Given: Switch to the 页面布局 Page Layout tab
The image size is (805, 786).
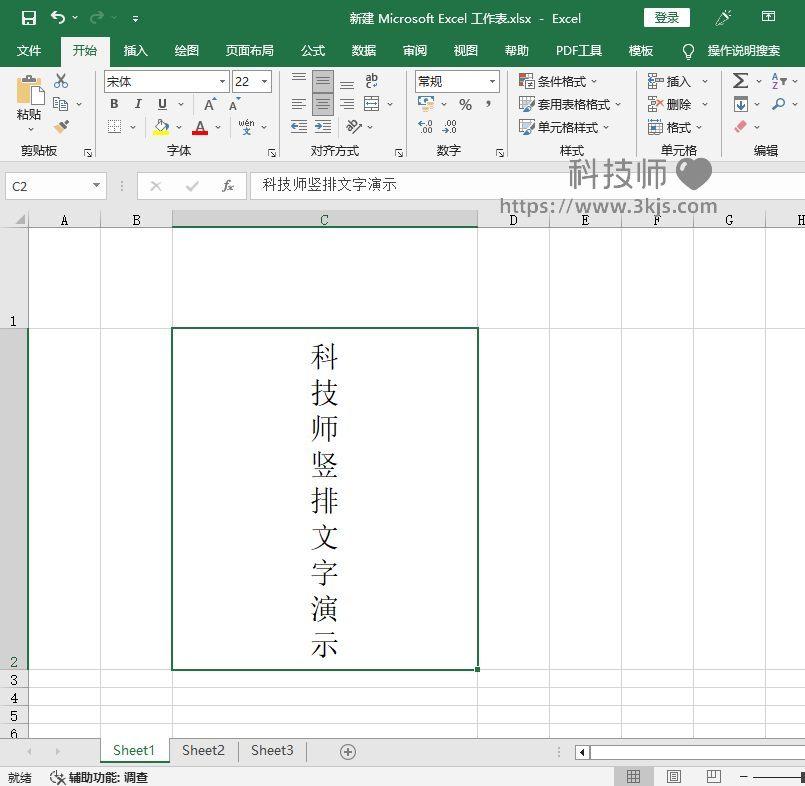Looking at the screenshot, I should coord(249,50).
